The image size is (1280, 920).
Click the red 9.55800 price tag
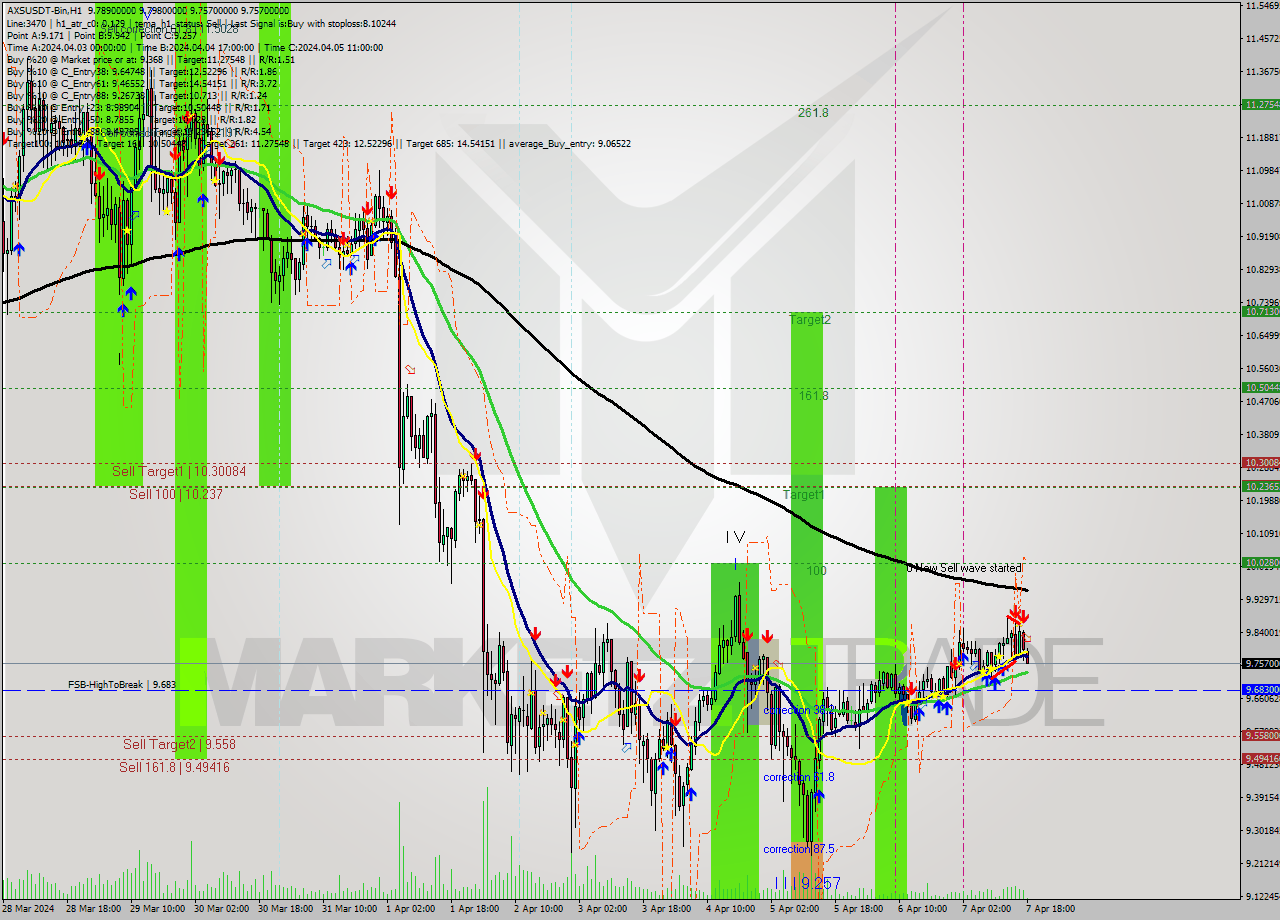coord(1260,735)
